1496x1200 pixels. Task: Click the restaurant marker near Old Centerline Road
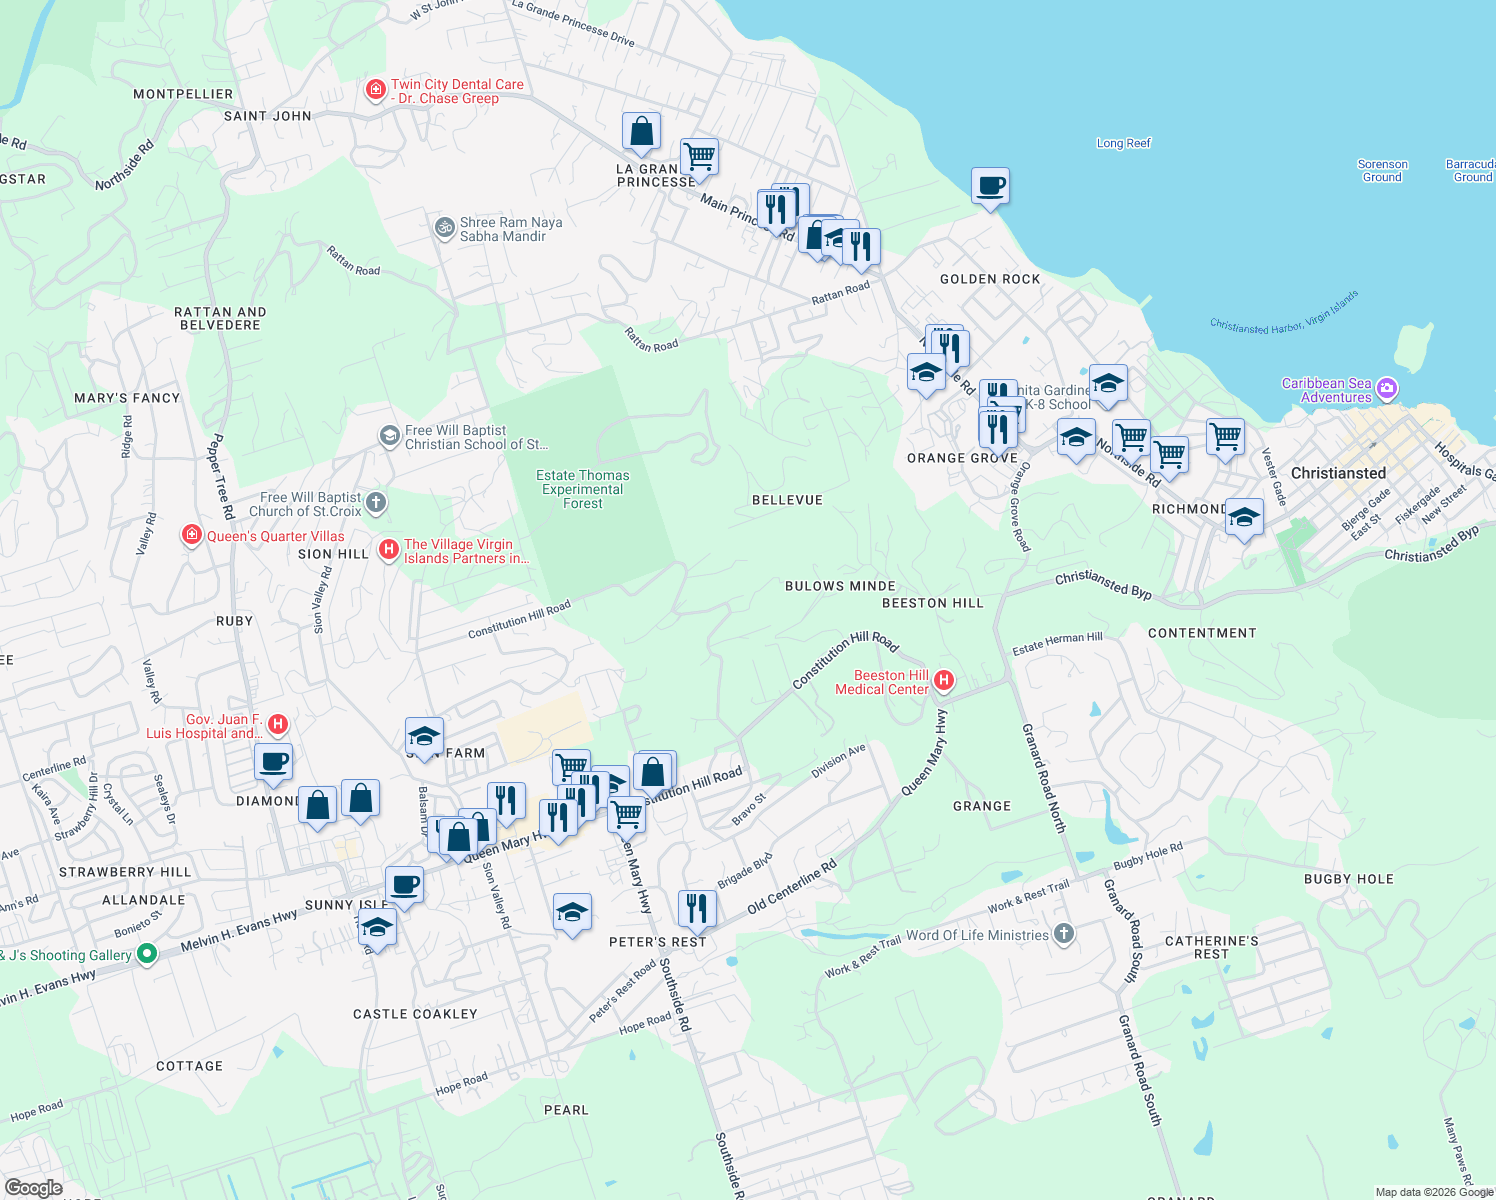pyautogui.click(x=697, y=906)
